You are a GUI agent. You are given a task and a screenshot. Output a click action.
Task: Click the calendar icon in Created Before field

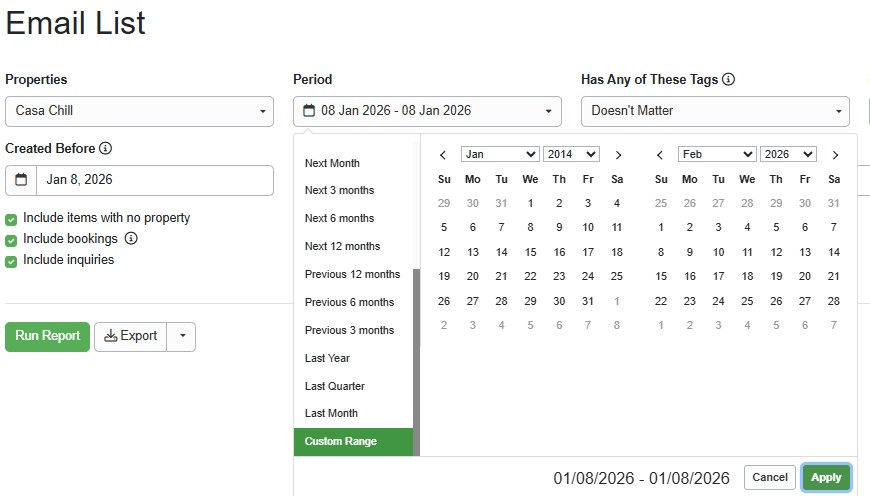(x=21, y=180)
